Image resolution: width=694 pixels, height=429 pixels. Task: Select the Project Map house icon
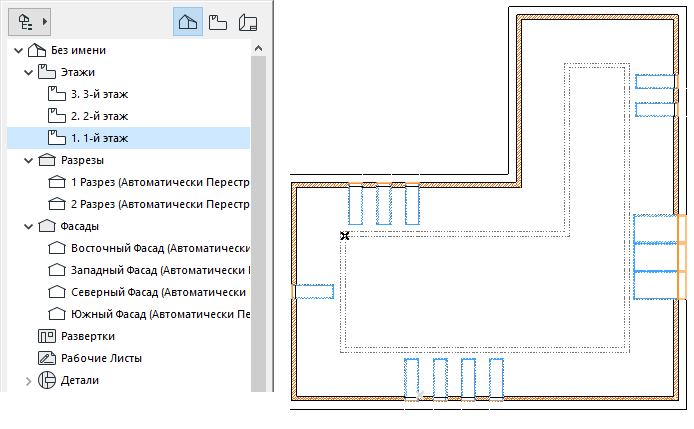coord(188,22)
